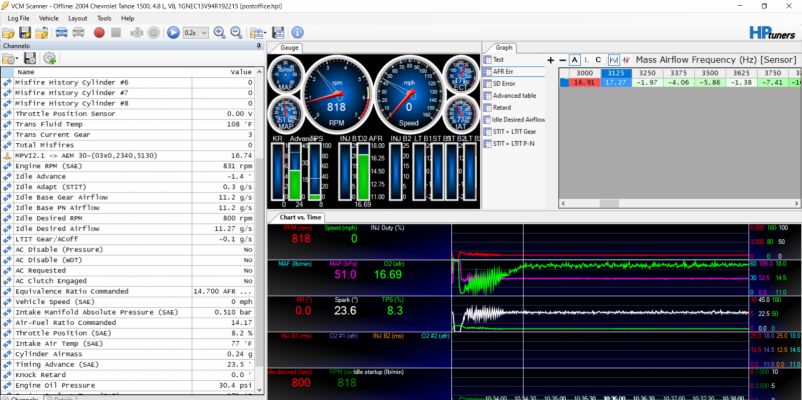Screen dimensions: 802x400
Task: Click the gray power button icon
Action: [153, 33]
